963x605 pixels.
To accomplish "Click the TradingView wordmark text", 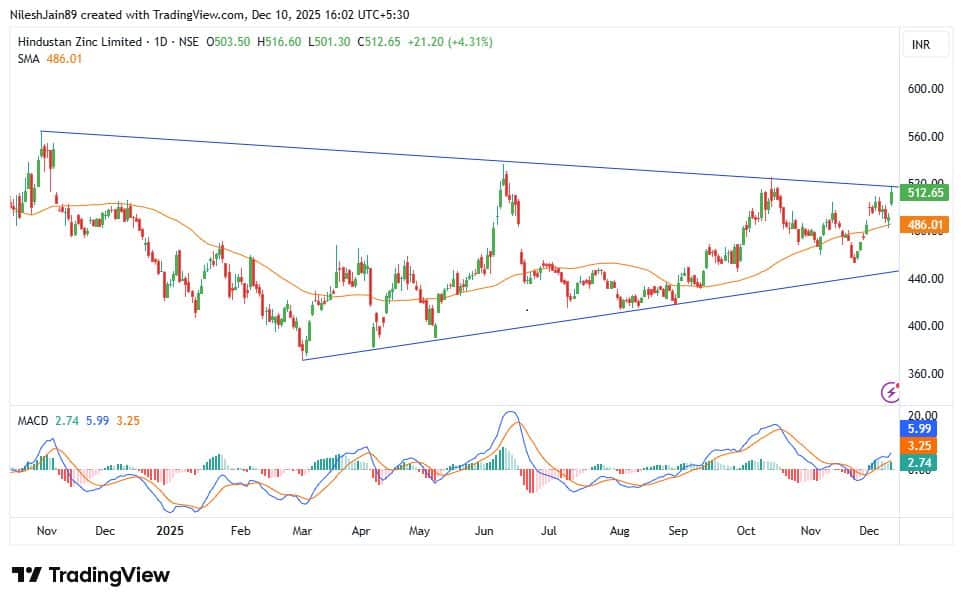I will tap(108, 575).
